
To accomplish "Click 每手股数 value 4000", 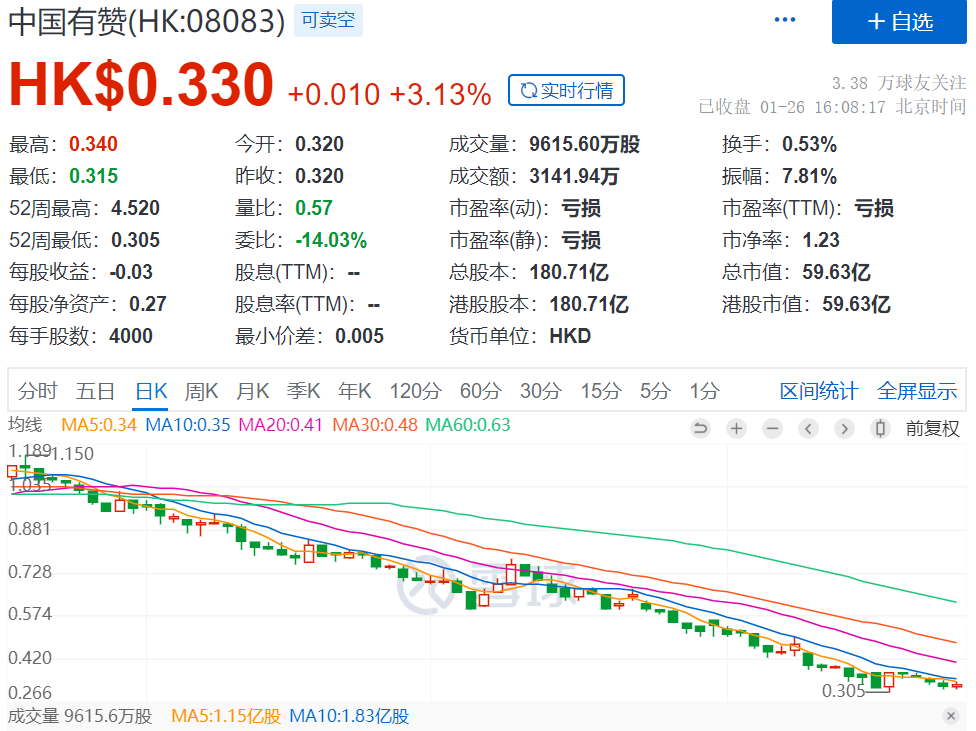I will click(131, 336).
